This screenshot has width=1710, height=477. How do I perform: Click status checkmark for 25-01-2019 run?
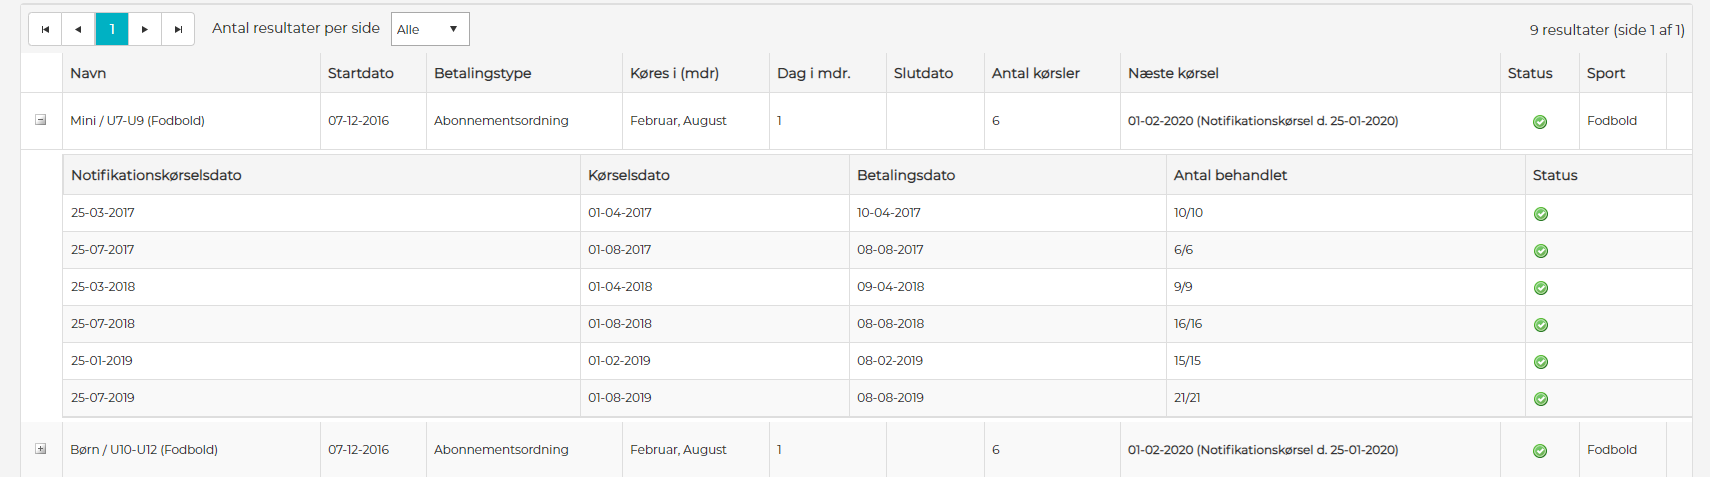pyautogui.click(x=1541, y=362)
